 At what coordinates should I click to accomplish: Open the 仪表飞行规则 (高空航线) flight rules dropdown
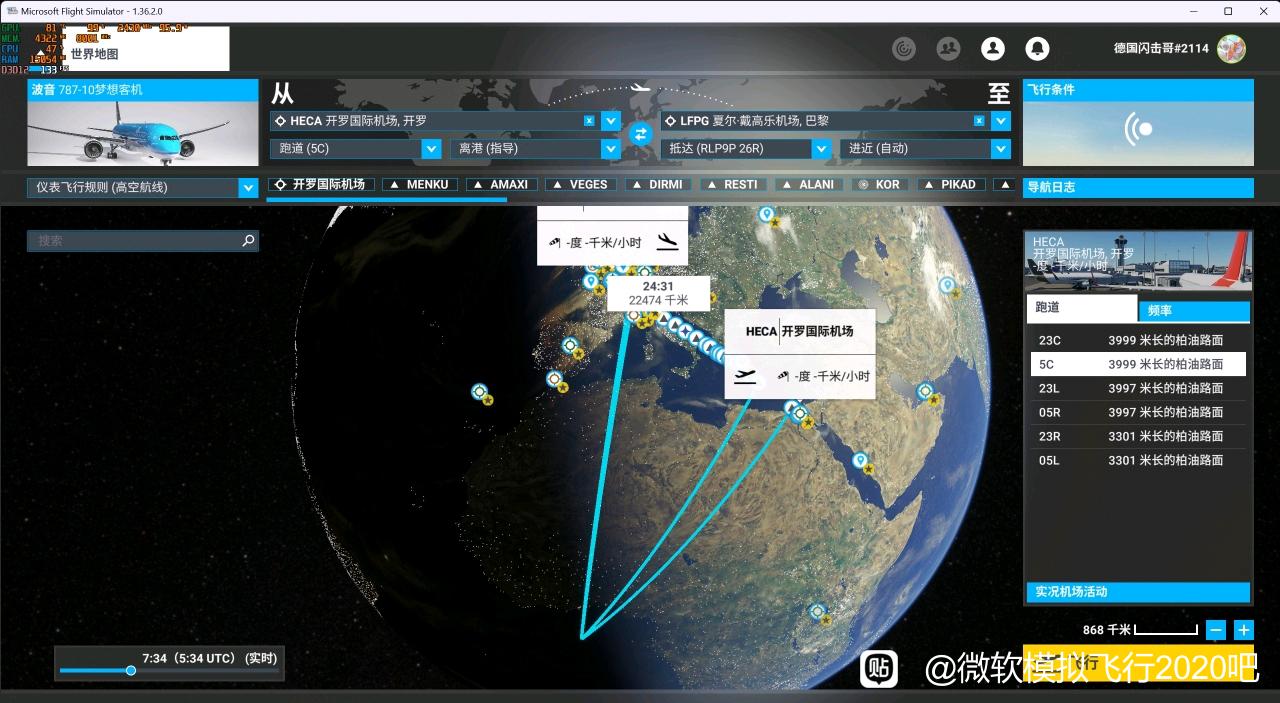[x=143, y=187]
